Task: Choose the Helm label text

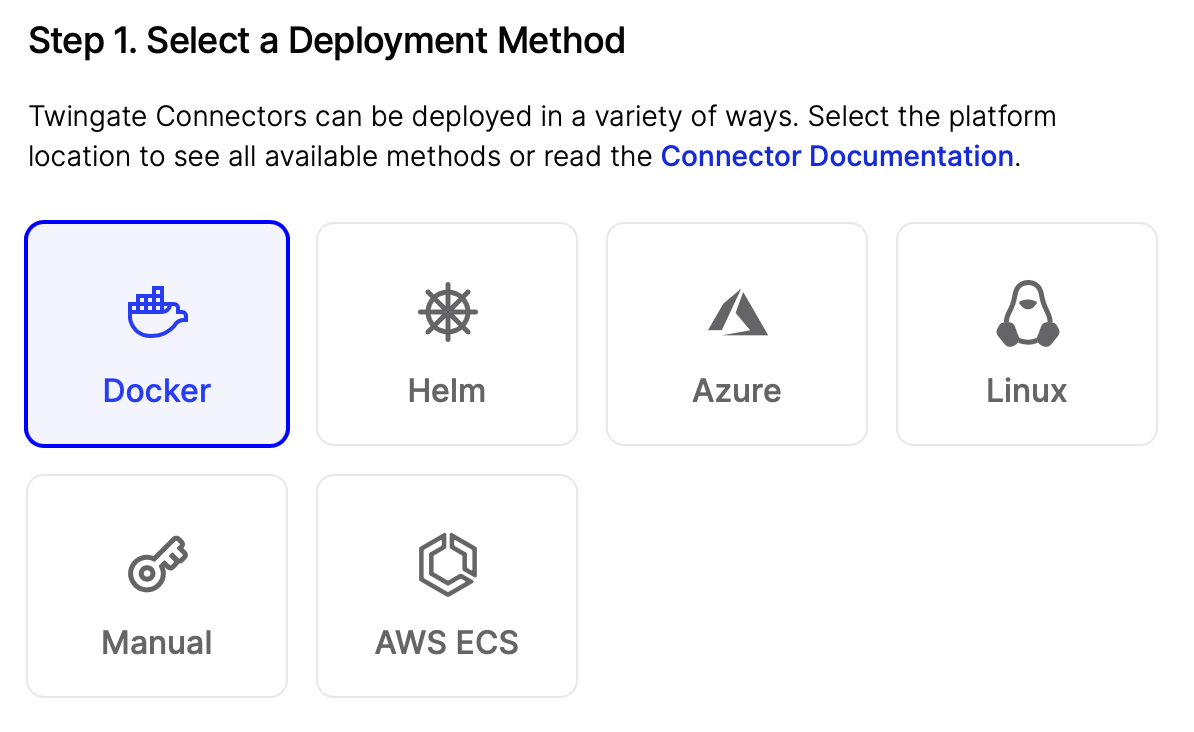Action: (x=447, y=391)
